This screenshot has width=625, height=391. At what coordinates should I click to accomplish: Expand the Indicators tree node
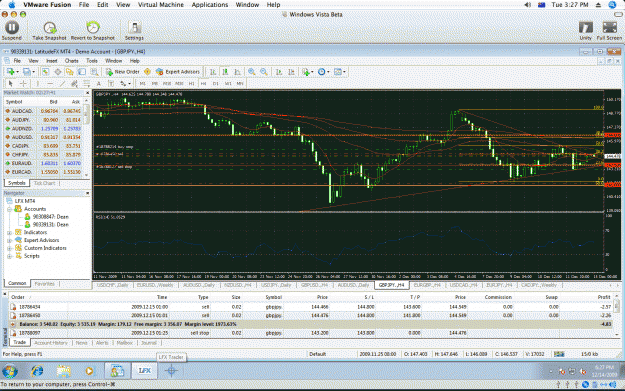(x=10, y=232)
